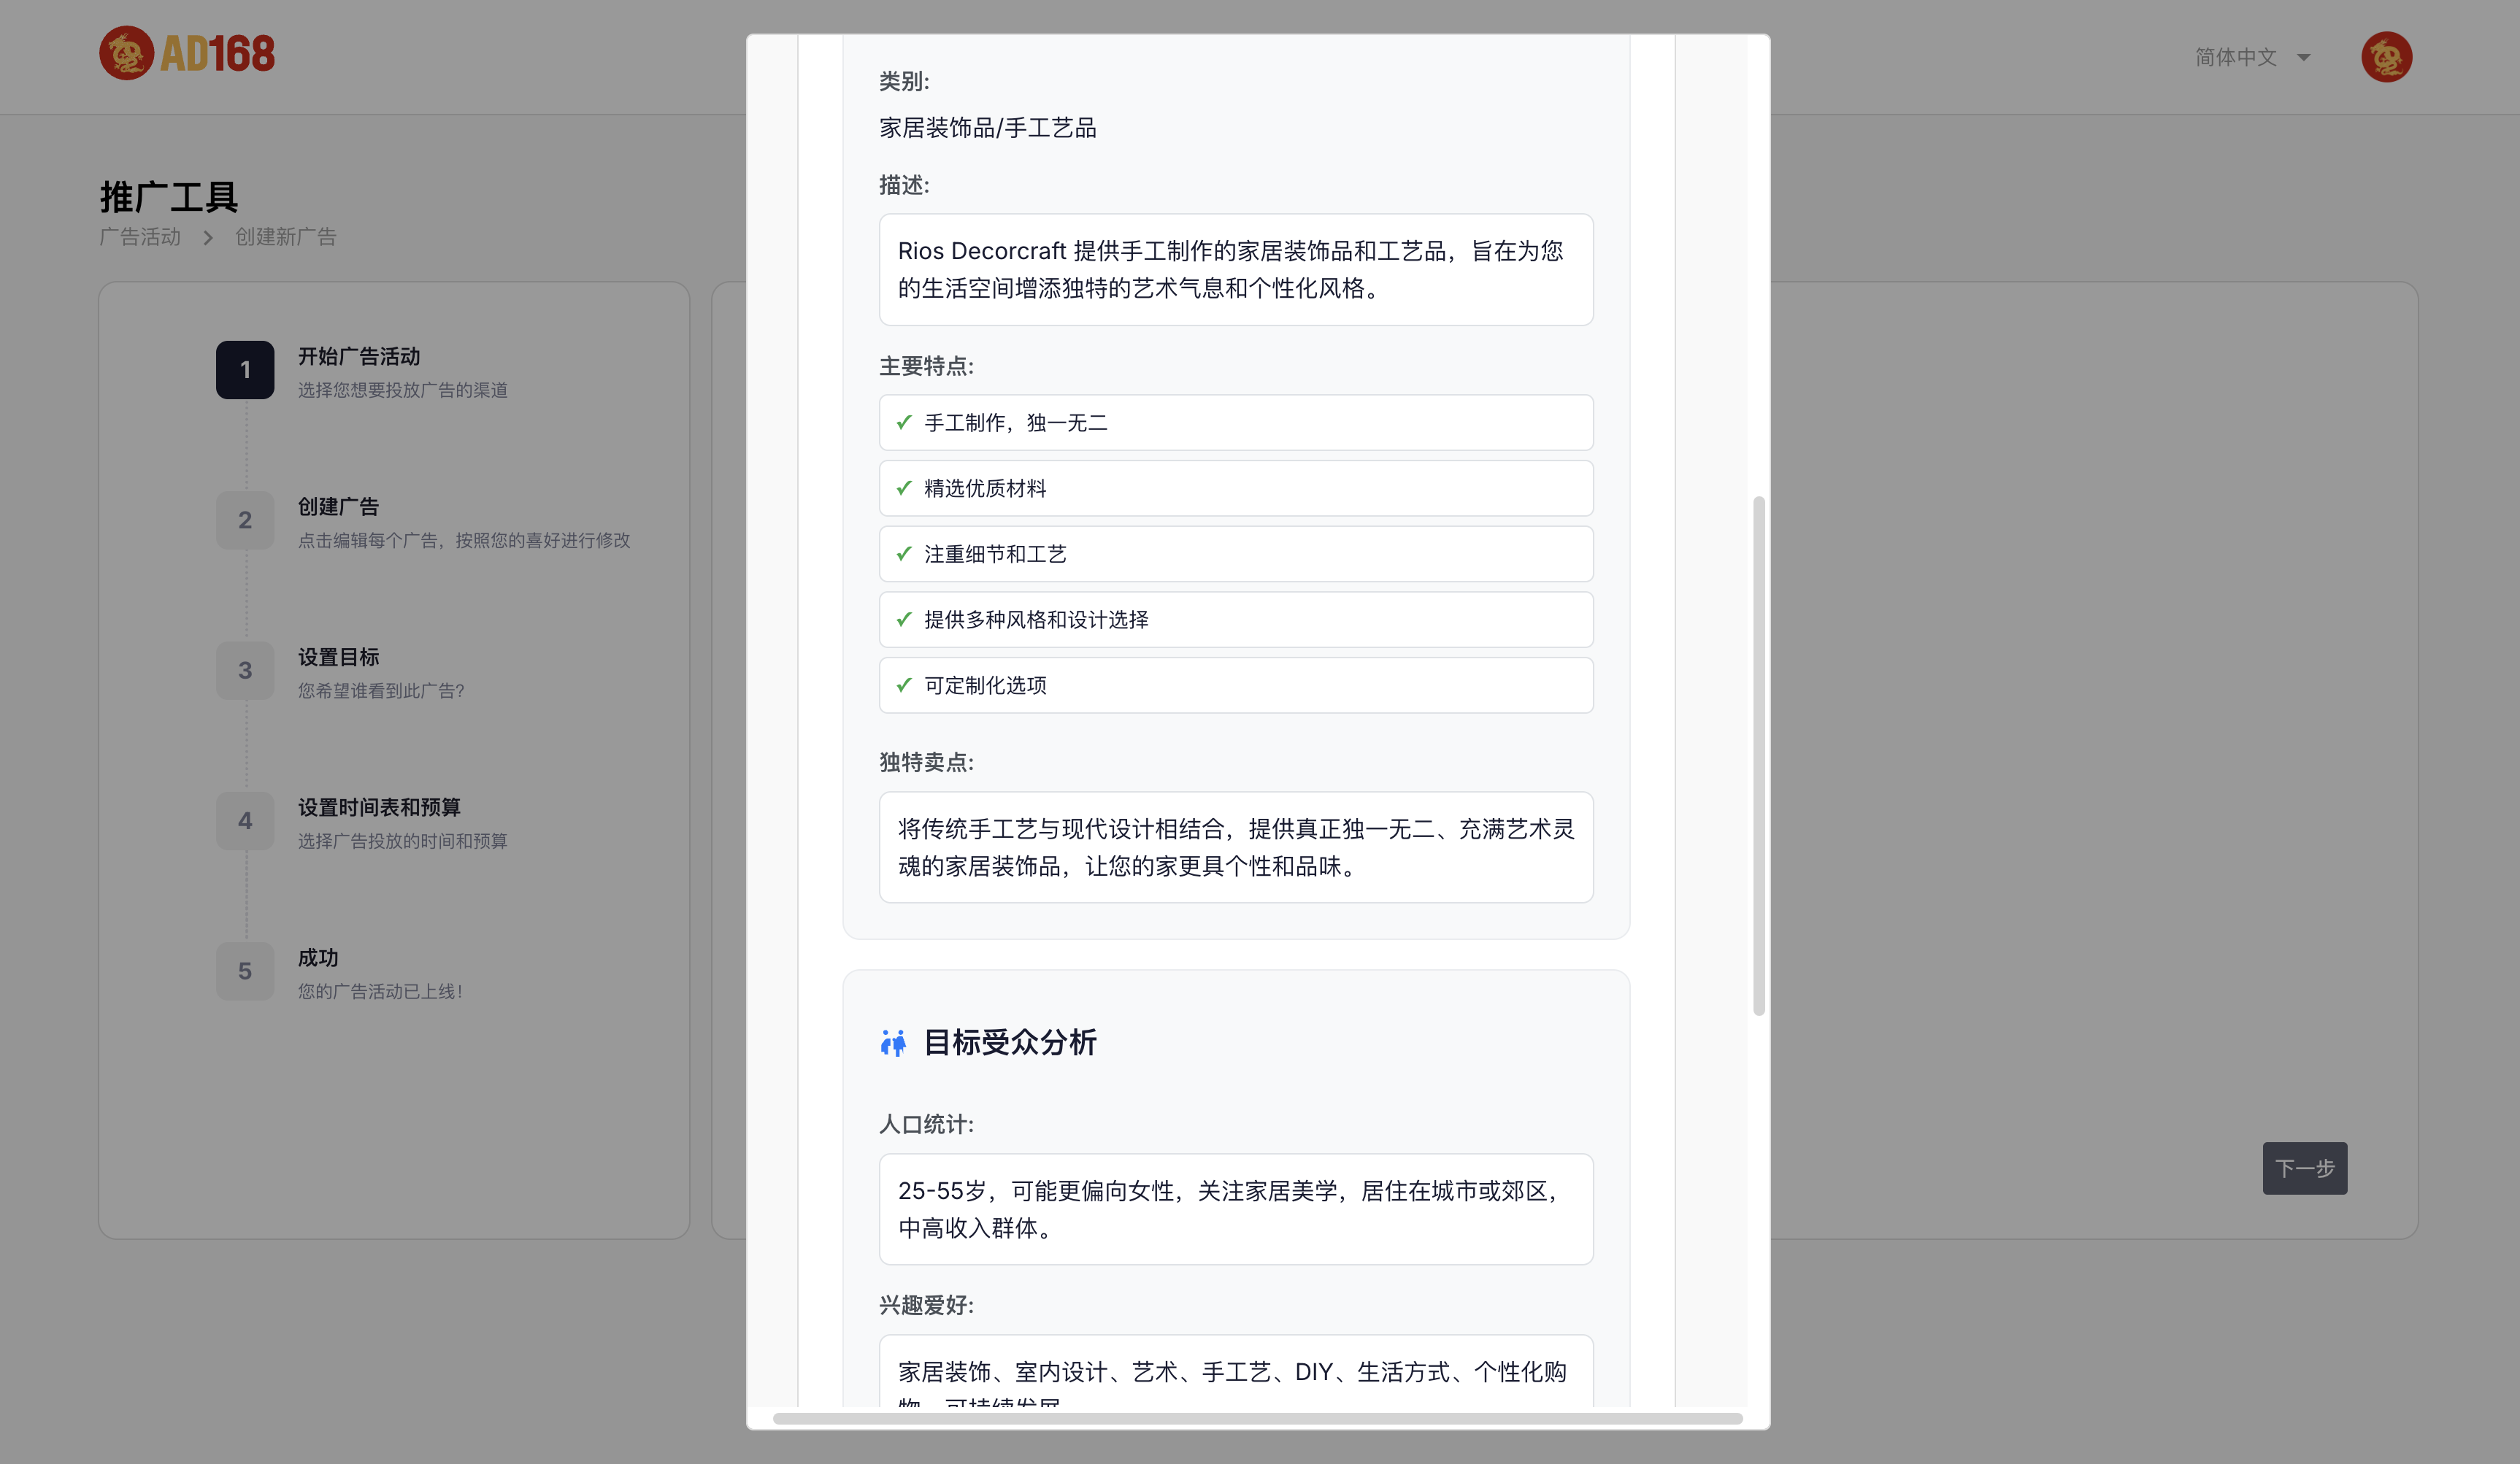This screenshot has height=1464, width=2520.
Task: Click the green checkmark beside 可定制化选项
Action: point(904,685)
